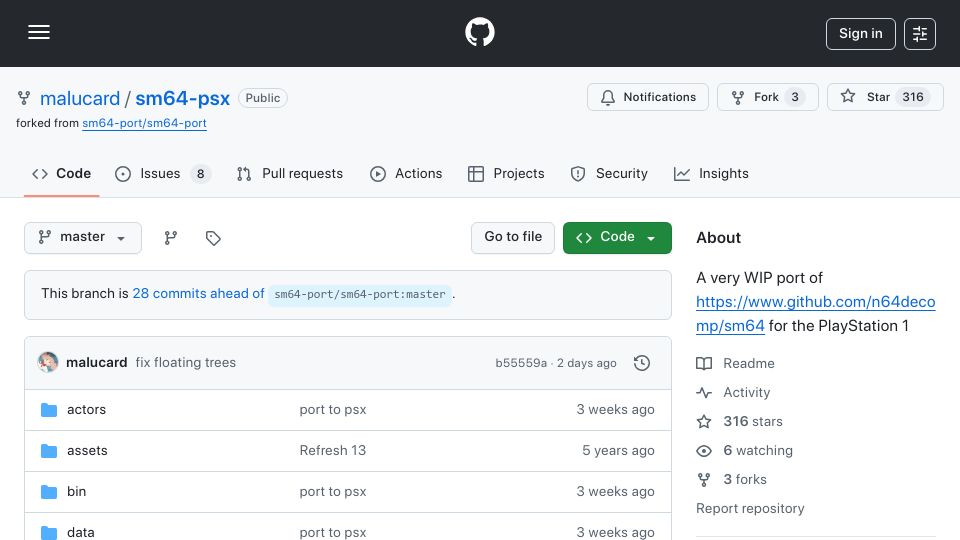The width and height of the screenshot is (960, 540).
Task: Toggle repository Notifications
Action: coord(648,97)
